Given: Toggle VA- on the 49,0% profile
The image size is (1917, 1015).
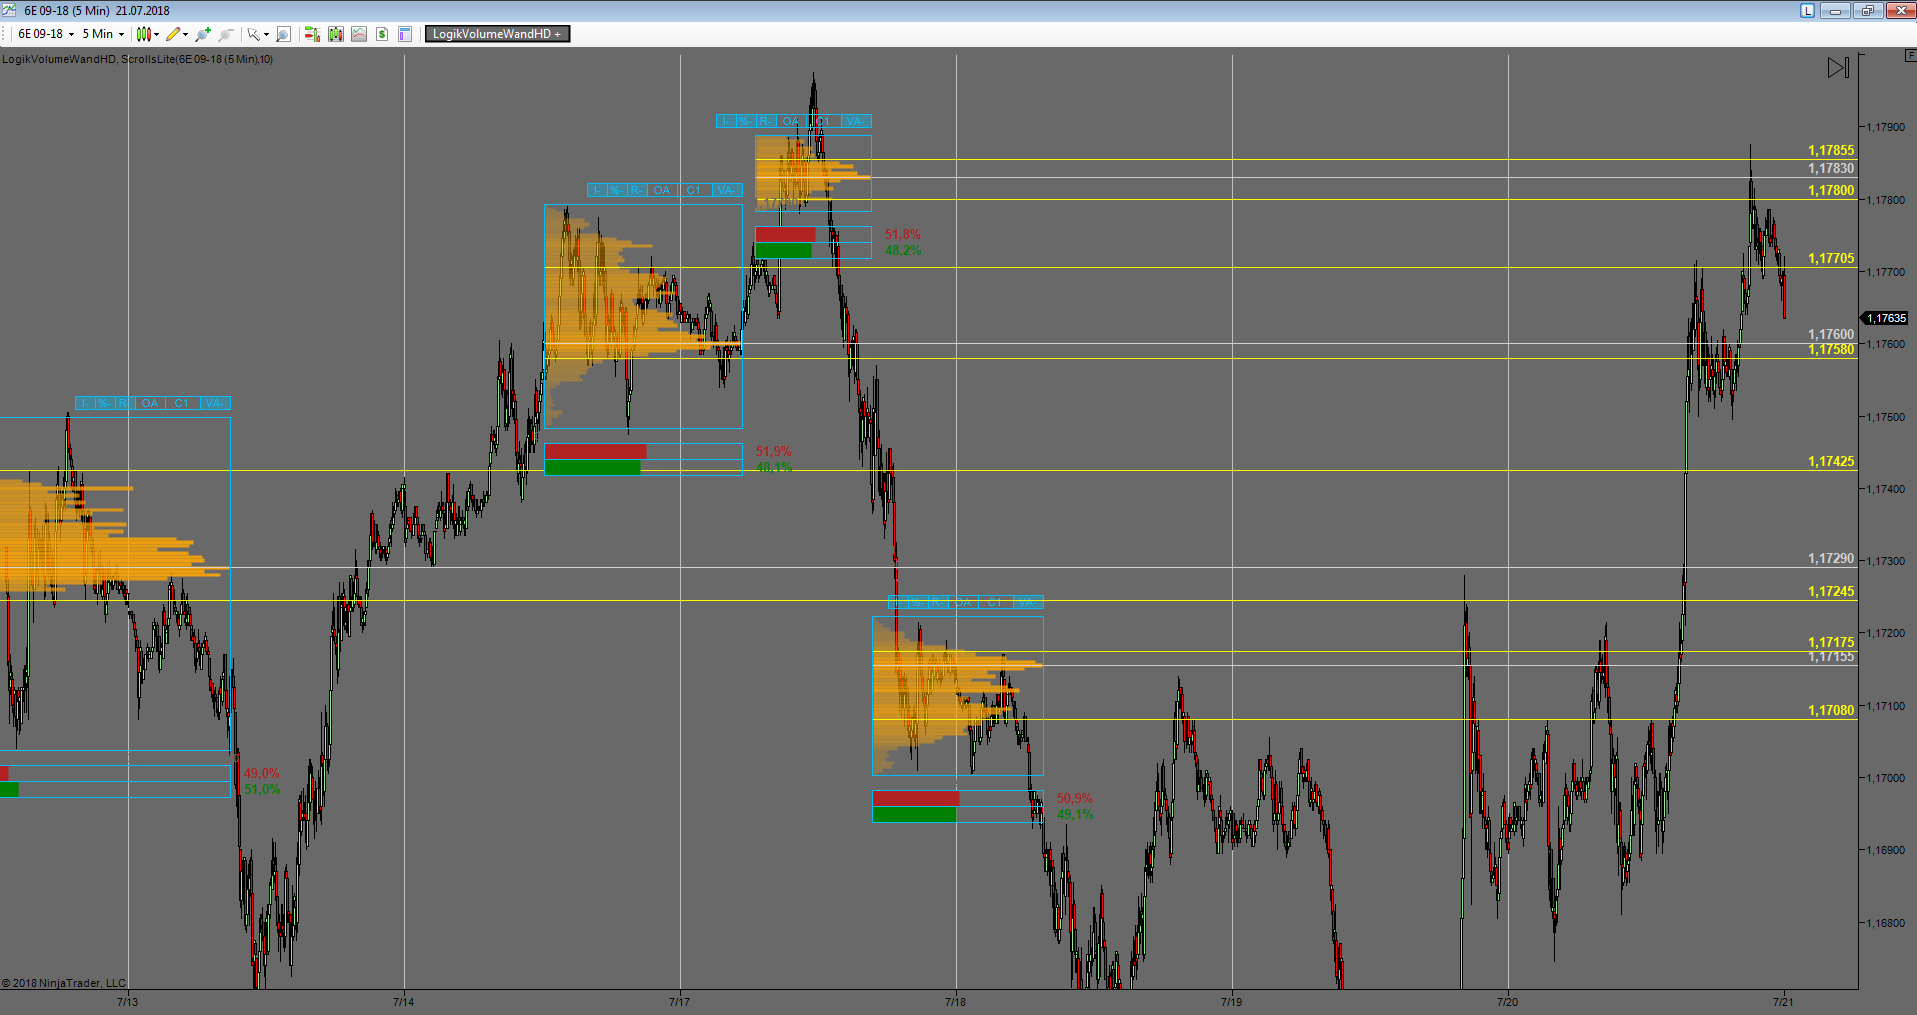Looking at the screenshot, I should (x=215, y=403).
